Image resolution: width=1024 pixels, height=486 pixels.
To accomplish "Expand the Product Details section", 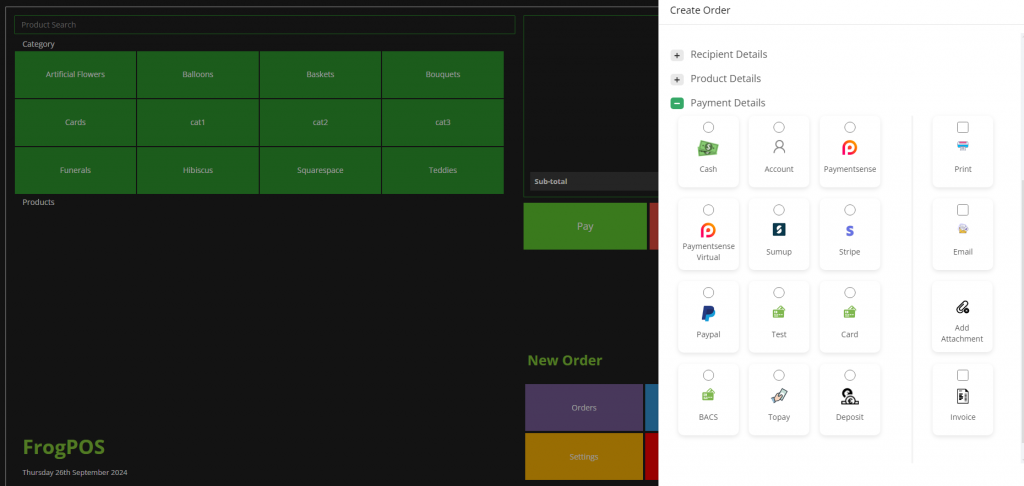I will point(677,79).
